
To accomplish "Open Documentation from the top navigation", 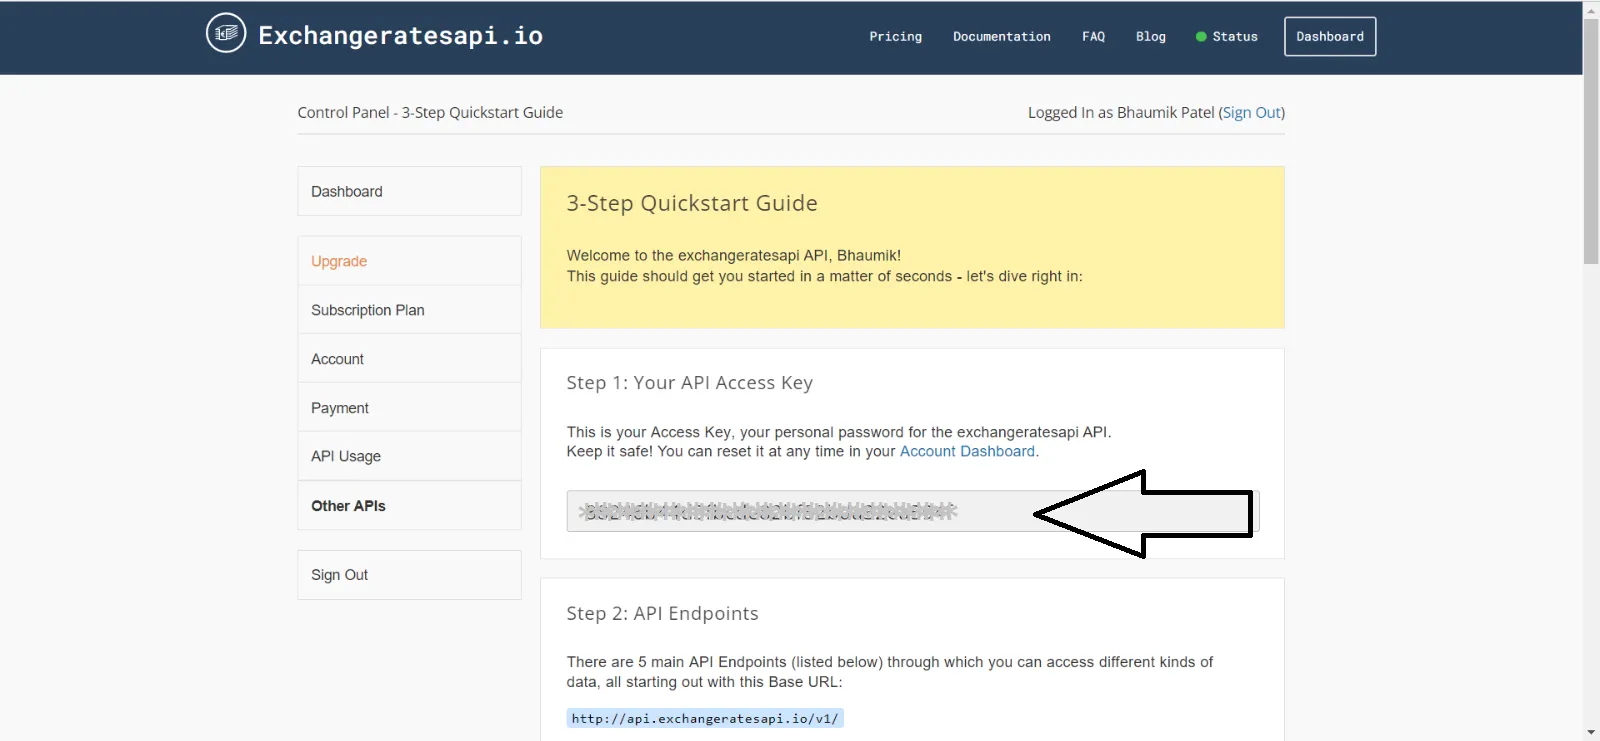I will pyautogui.click(x=1002, y=37).
